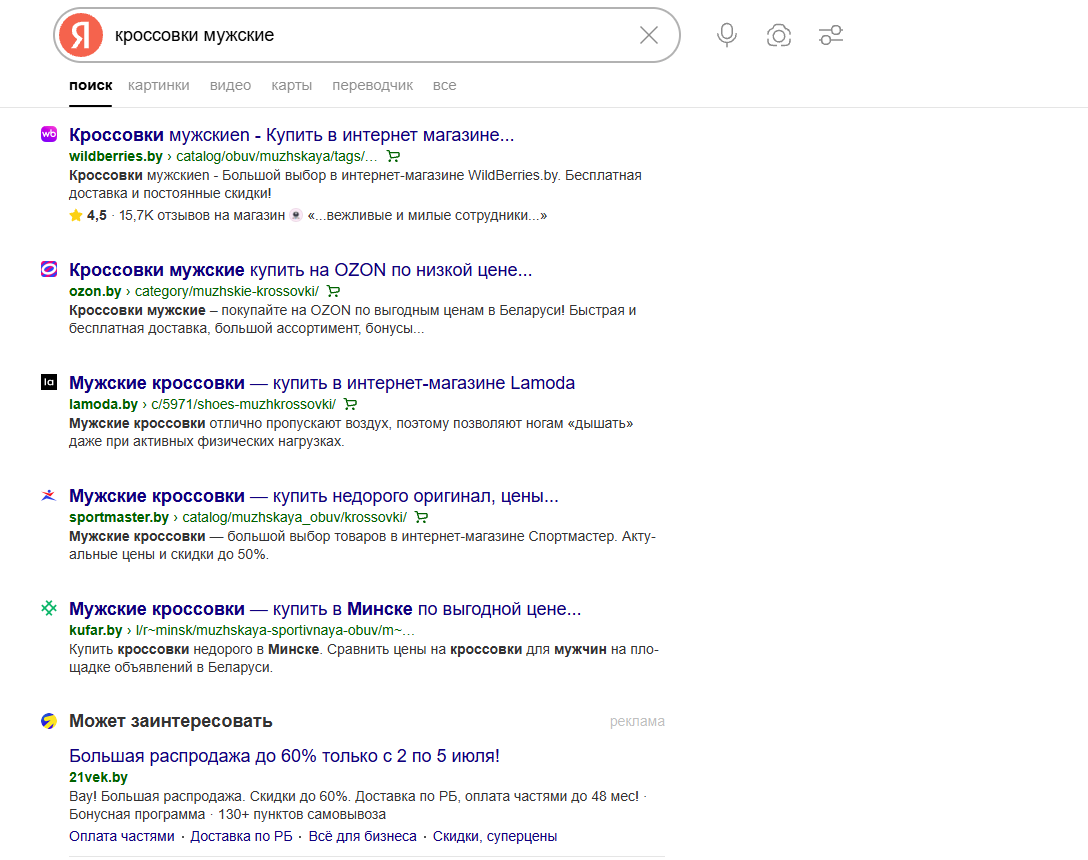Click Оплата частями sitelink
The image size is (1088, 860).
(x=121, y=836)
